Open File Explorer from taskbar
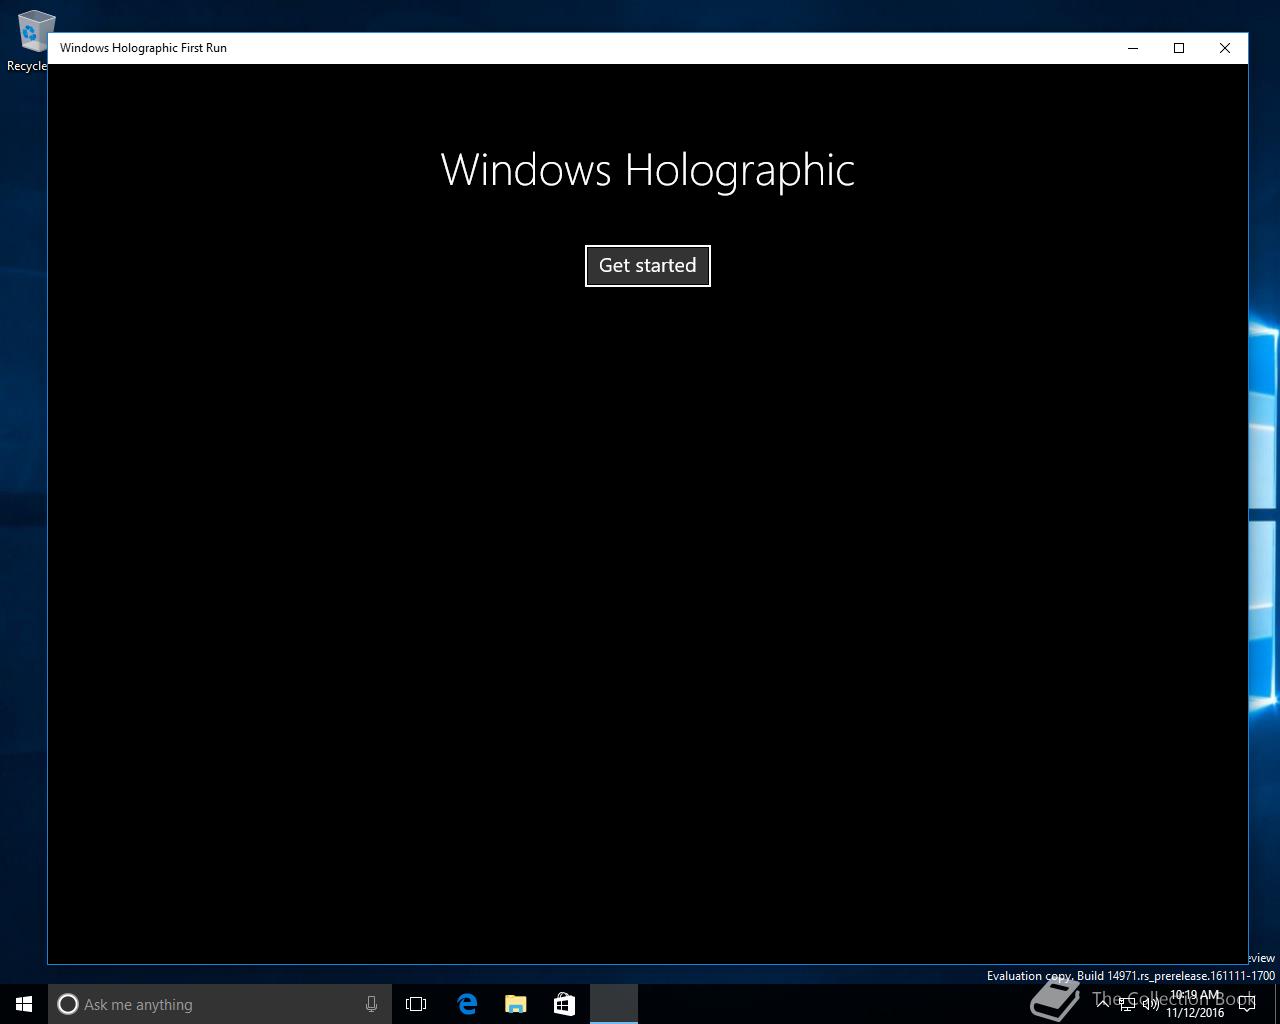This screenshot has width=1280, height=1024. pyautogui.click(x=515, y=1004)
